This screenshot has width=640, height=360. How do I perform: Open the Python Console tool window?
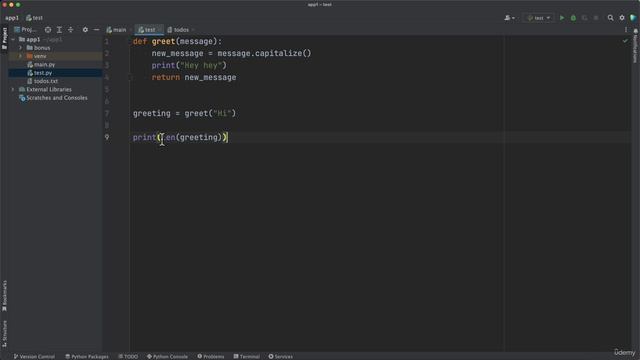(167, 356)
